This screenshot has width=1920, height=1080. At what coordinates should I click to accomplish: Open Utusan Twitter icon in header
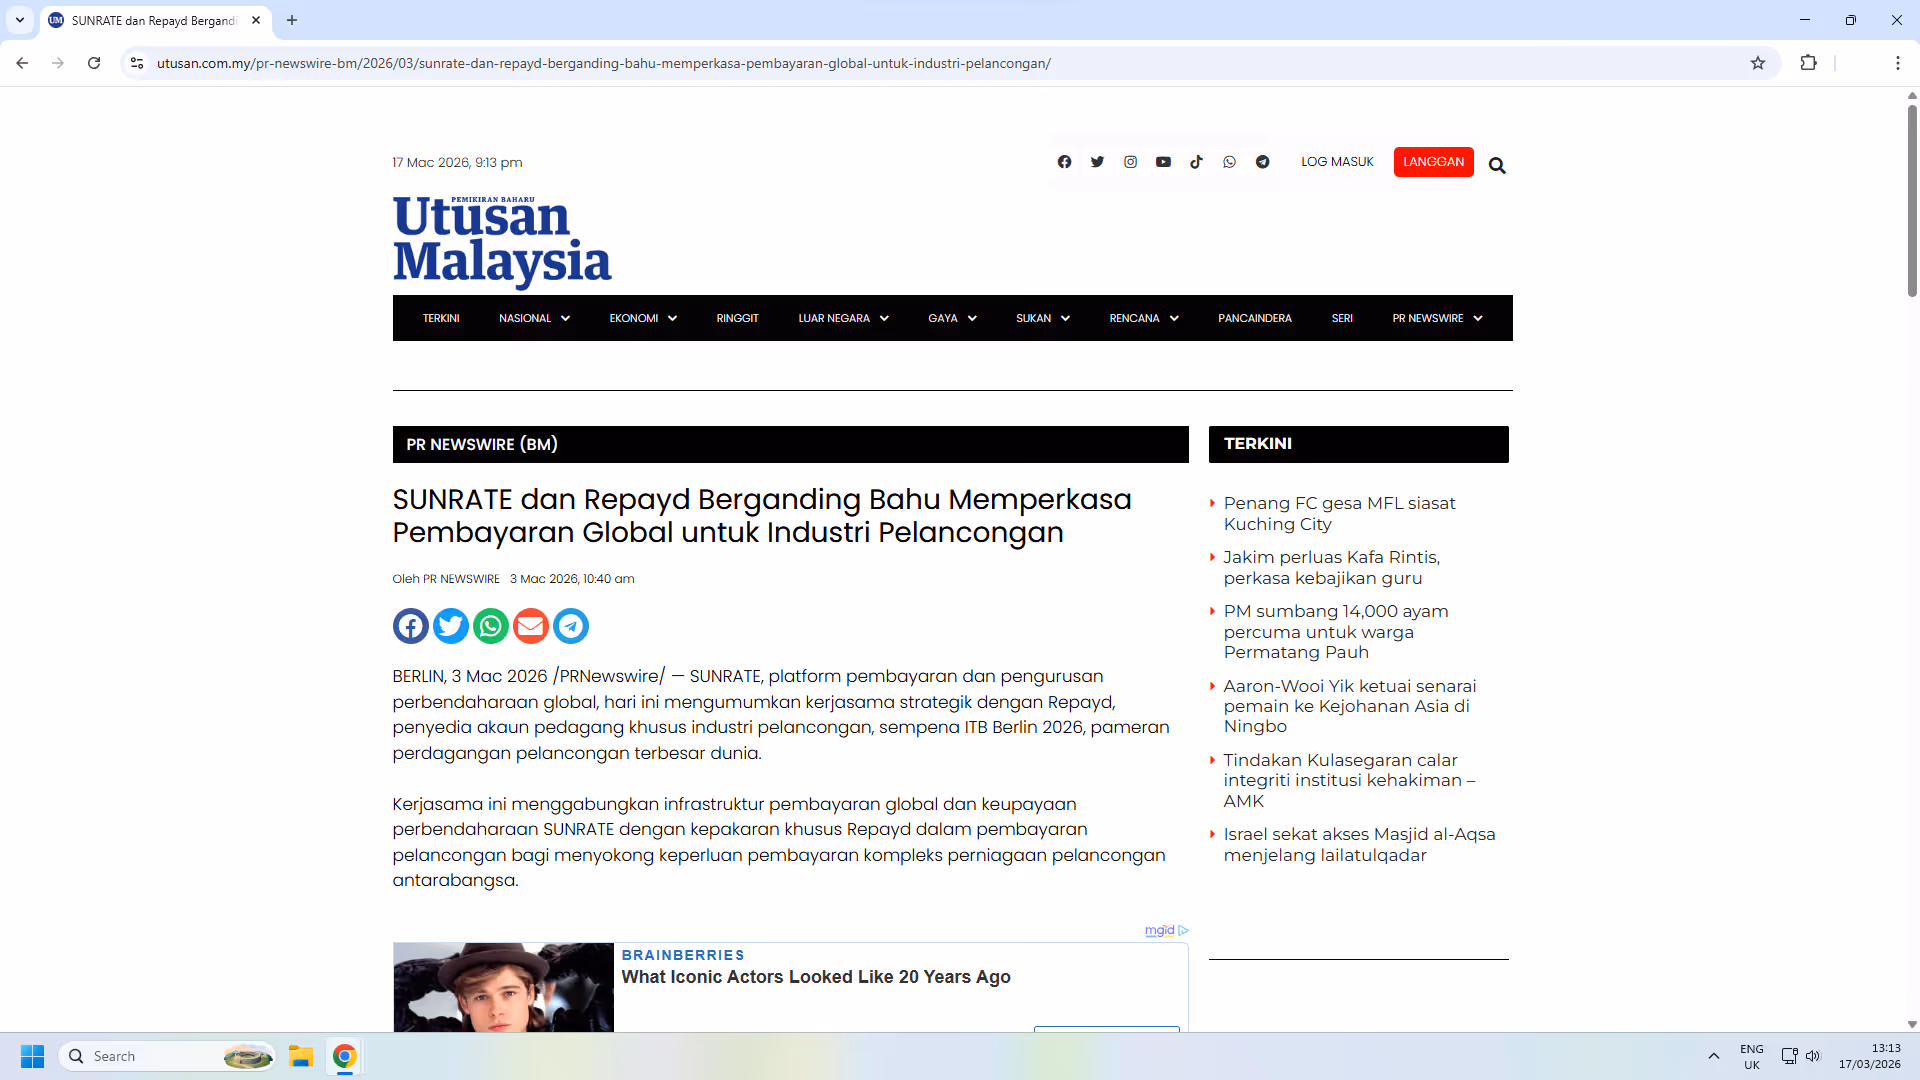(1097, 162)
